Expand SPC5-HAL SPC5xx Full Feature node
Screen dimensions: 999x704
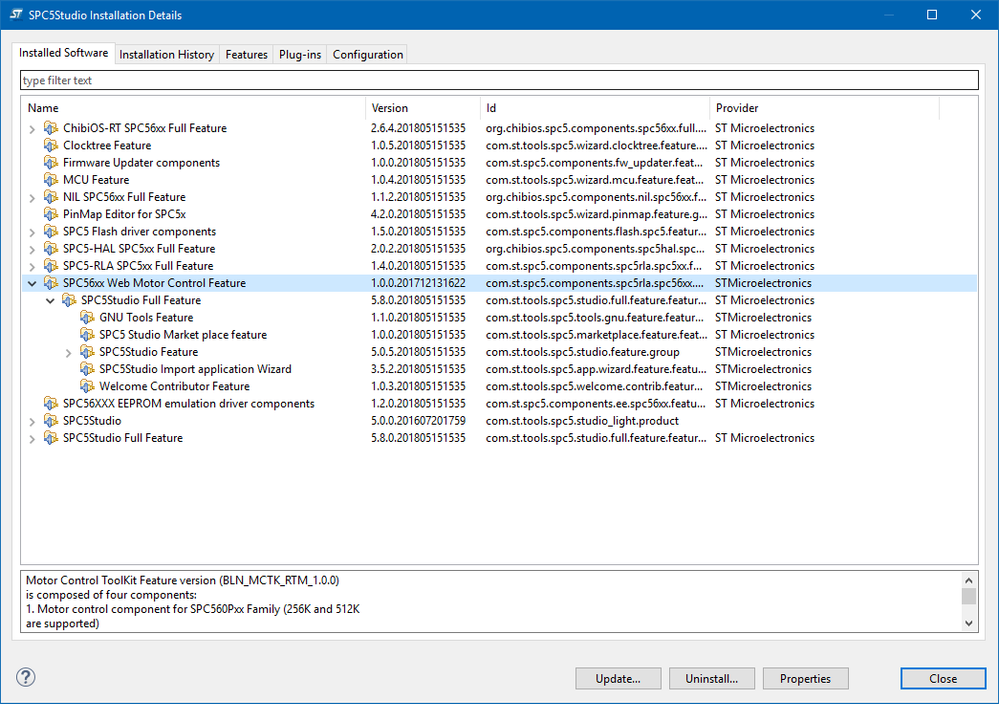[32, 249]
